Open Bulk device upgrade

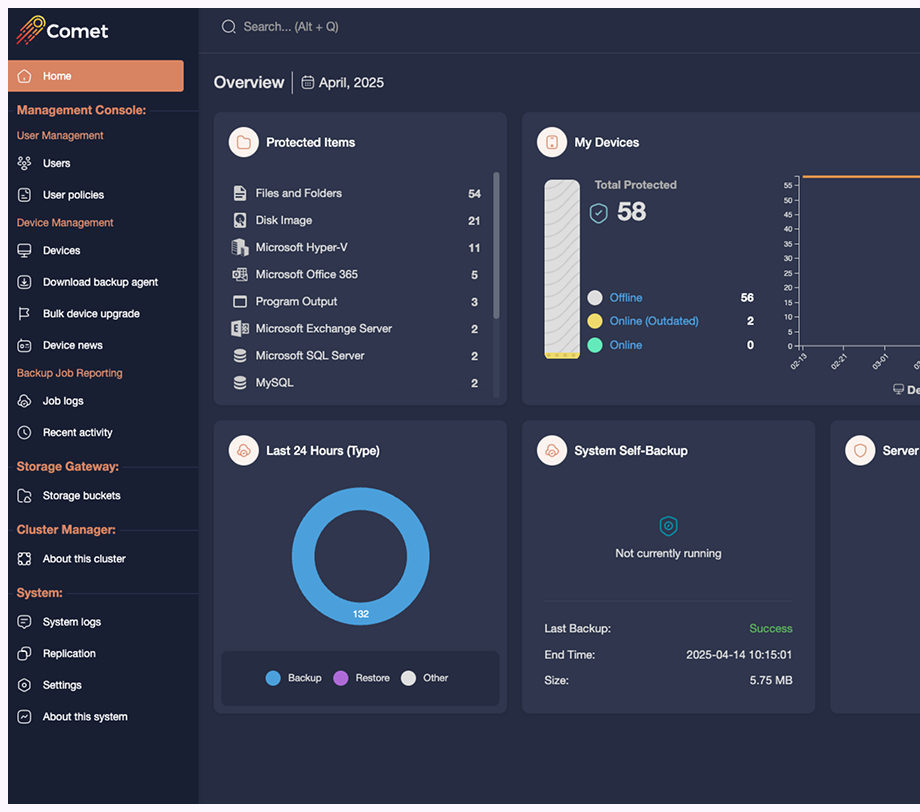(91, 314)
